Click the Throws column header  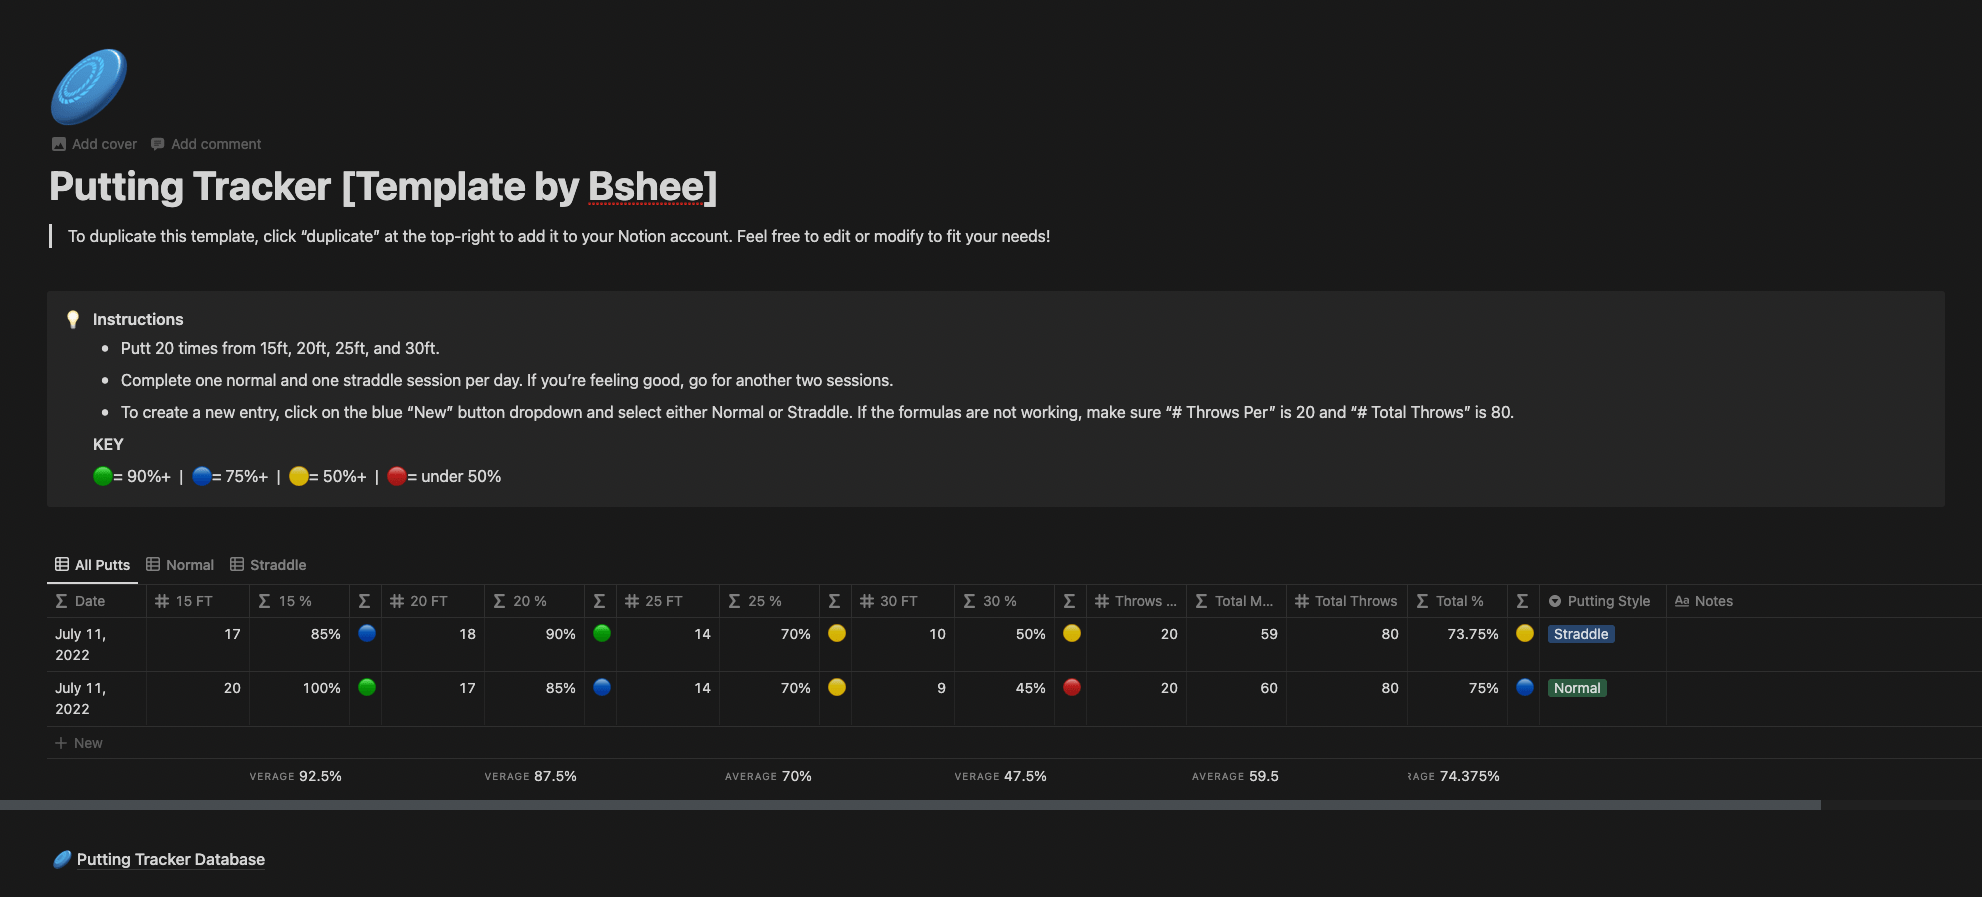[1136, 601]
